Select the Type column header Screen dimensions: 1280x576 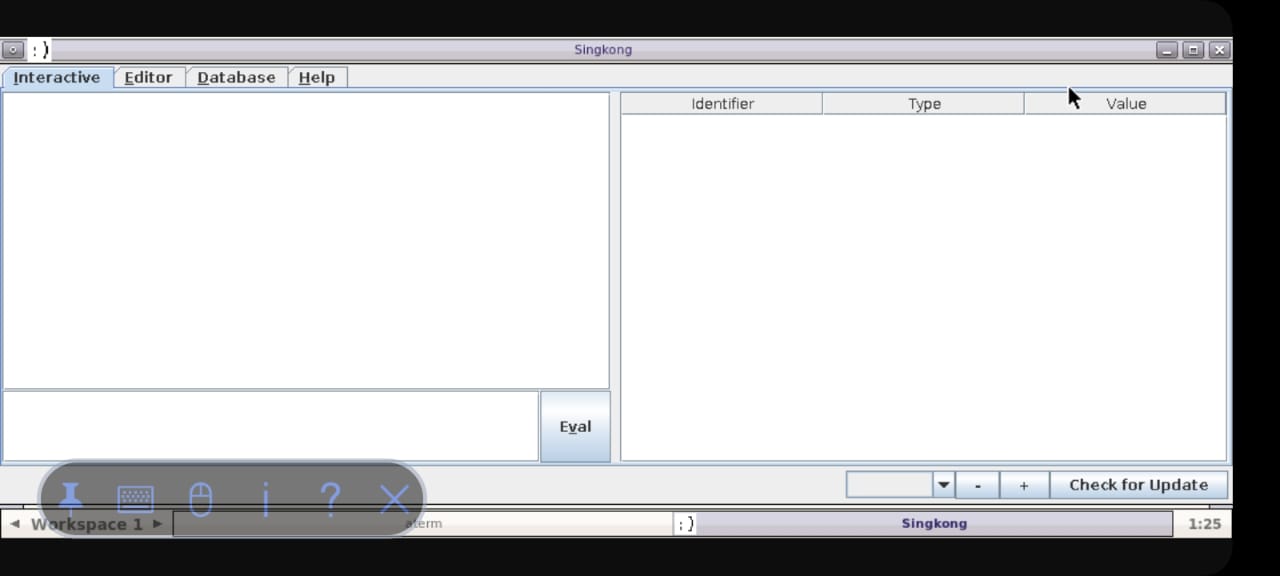click(924, 103)
